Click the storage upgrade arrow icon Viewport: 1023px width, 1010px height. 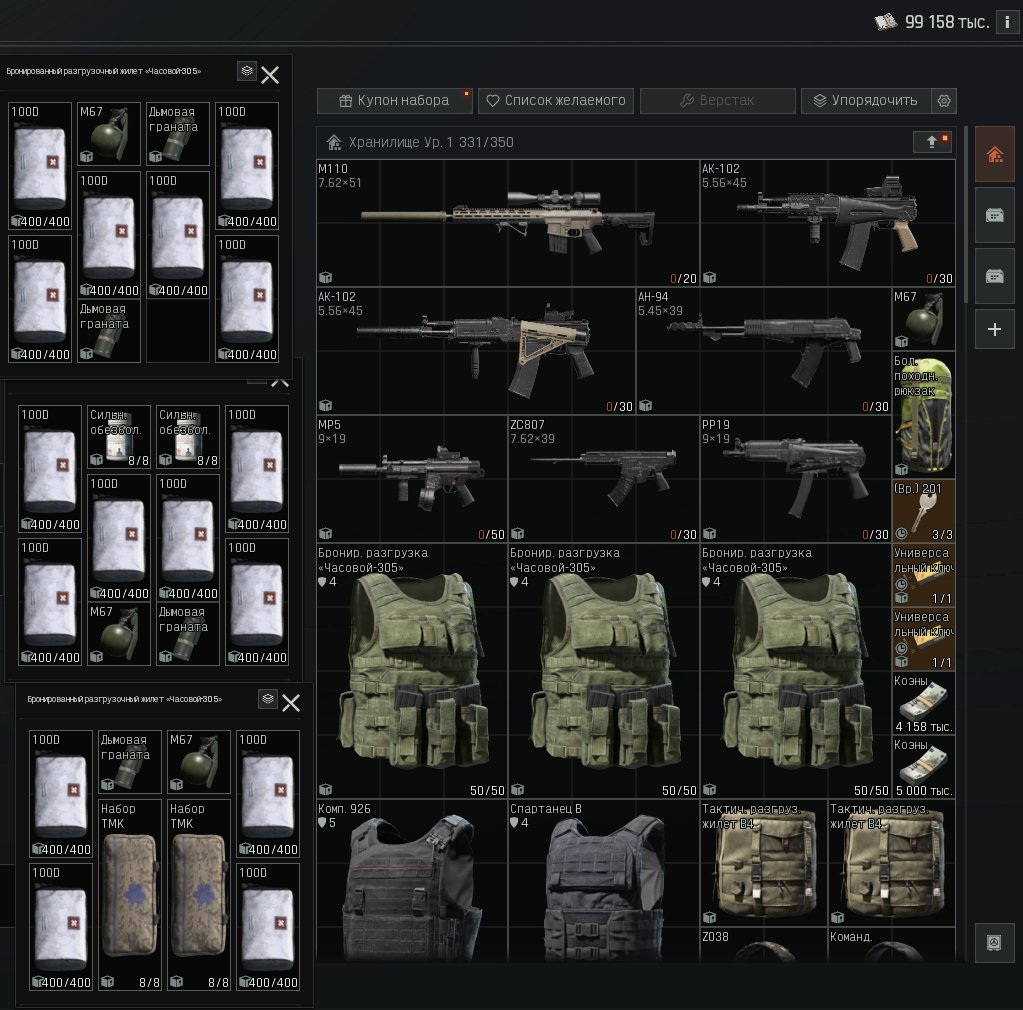[932, 142]
